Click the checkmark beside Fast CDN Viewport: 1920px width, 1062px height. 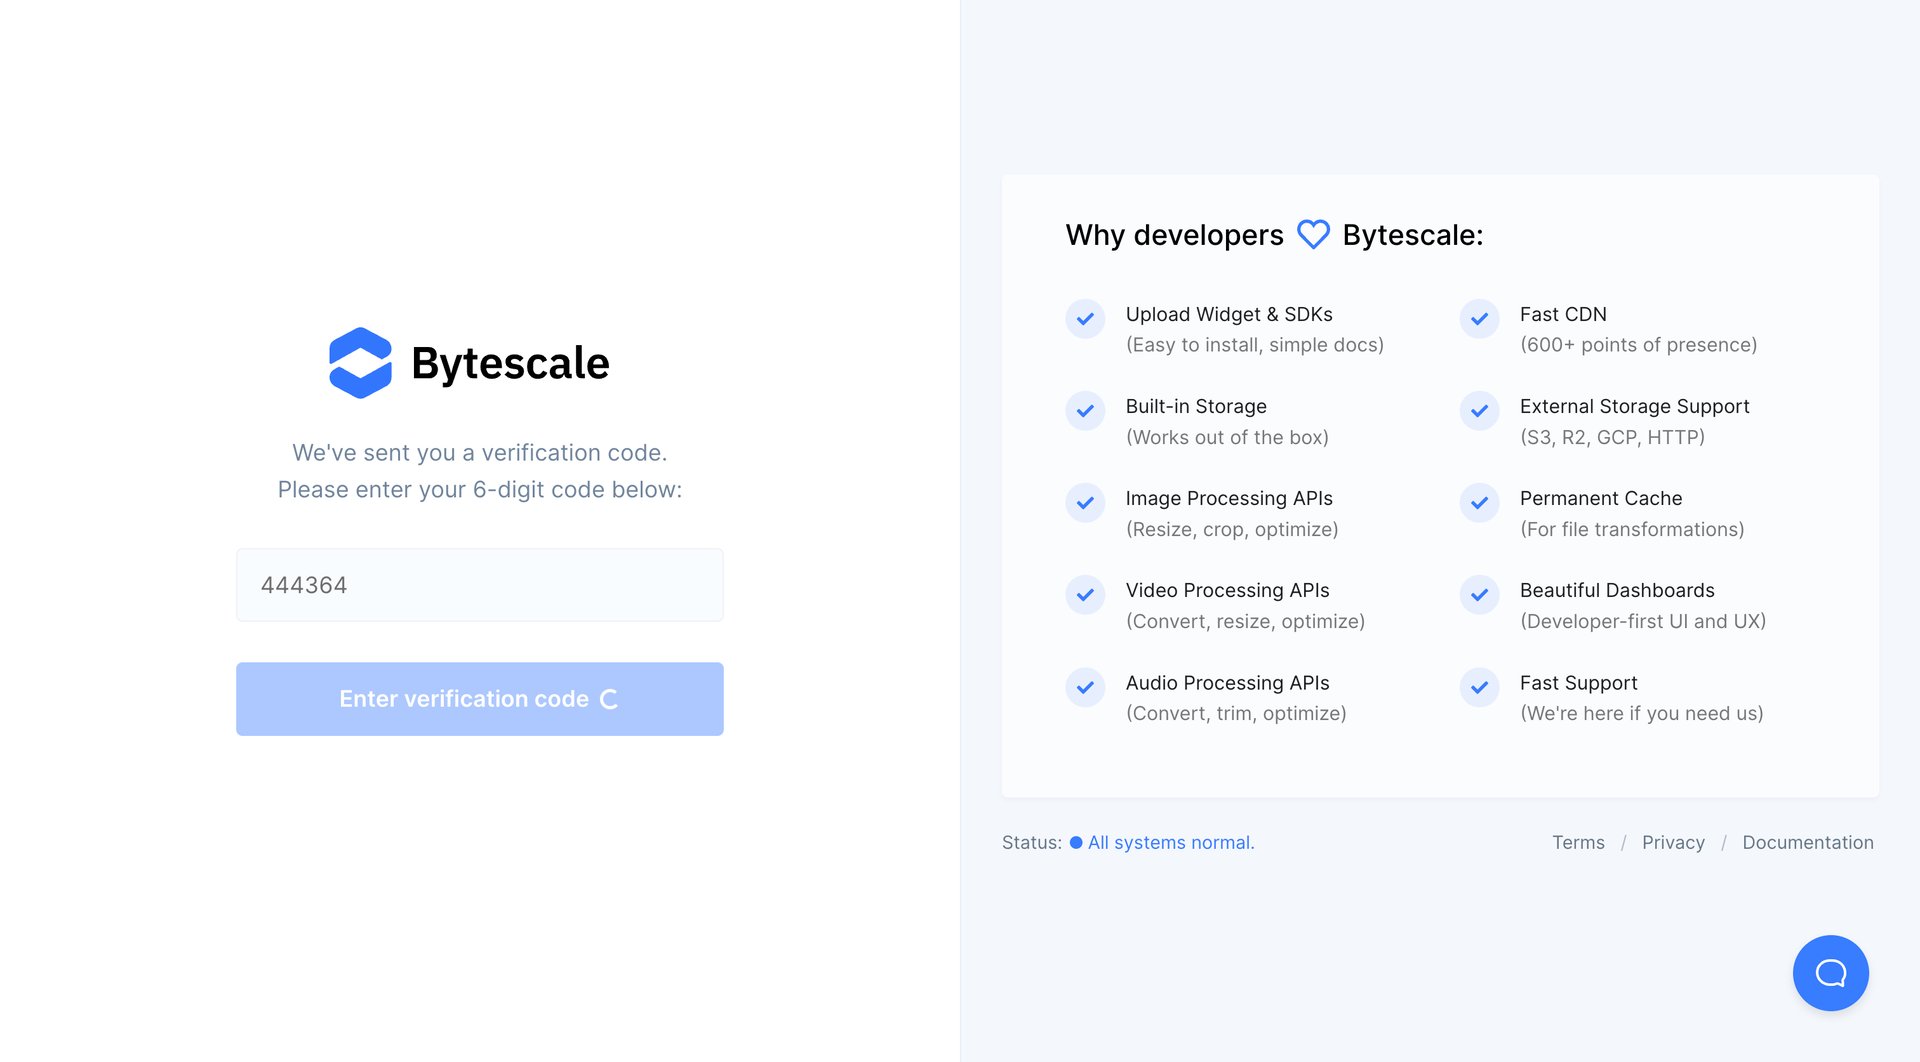[1478, 319]
